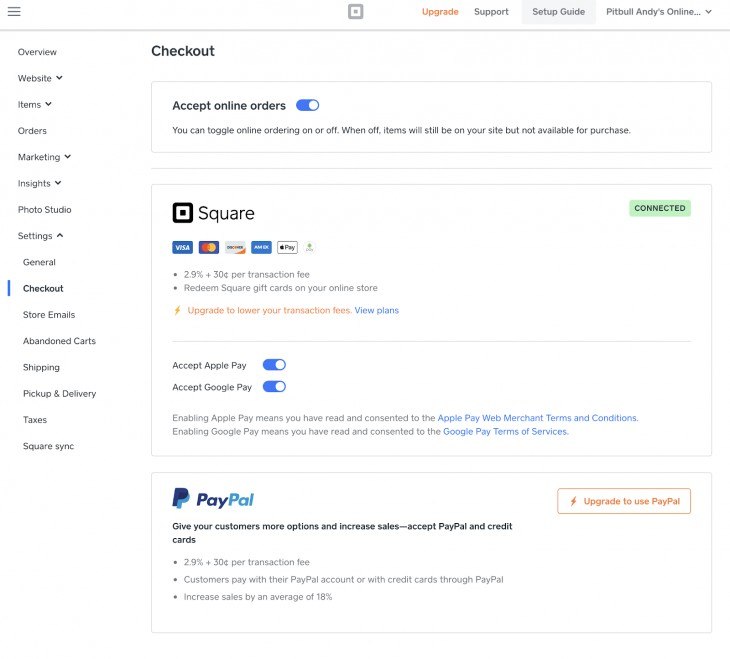Open the View plans link
This screenshot has width=730, height=659.
pos(377,310)
